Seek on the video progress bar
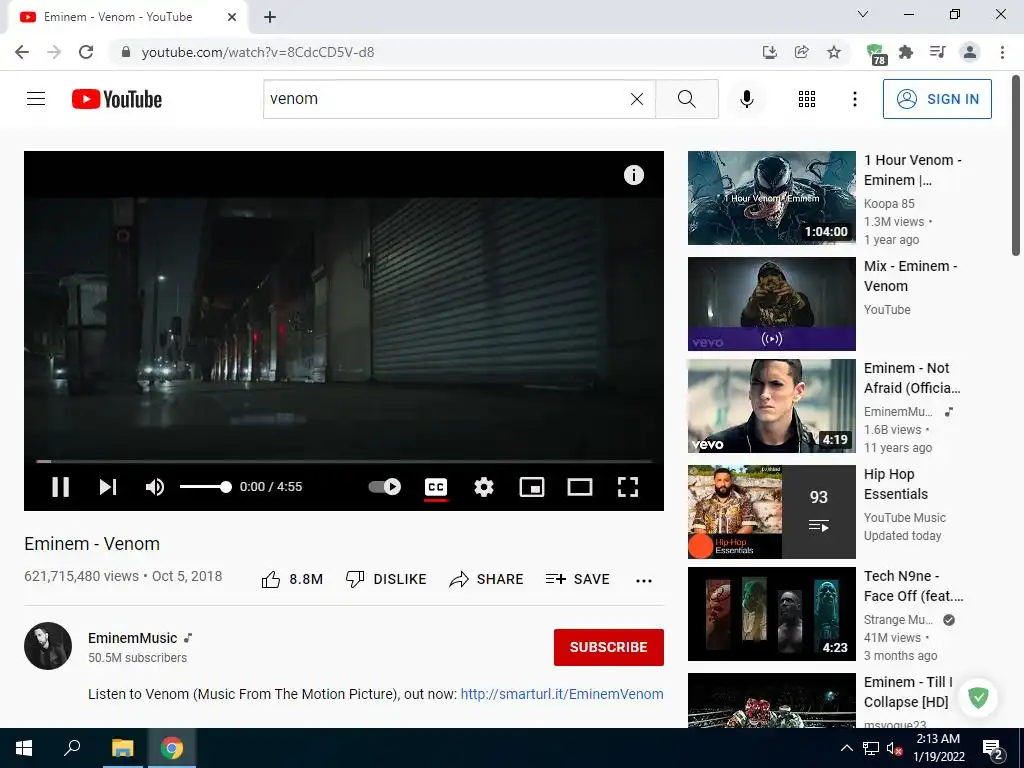The height and width of the screenshot is (768, 1024). coord(344,461)
